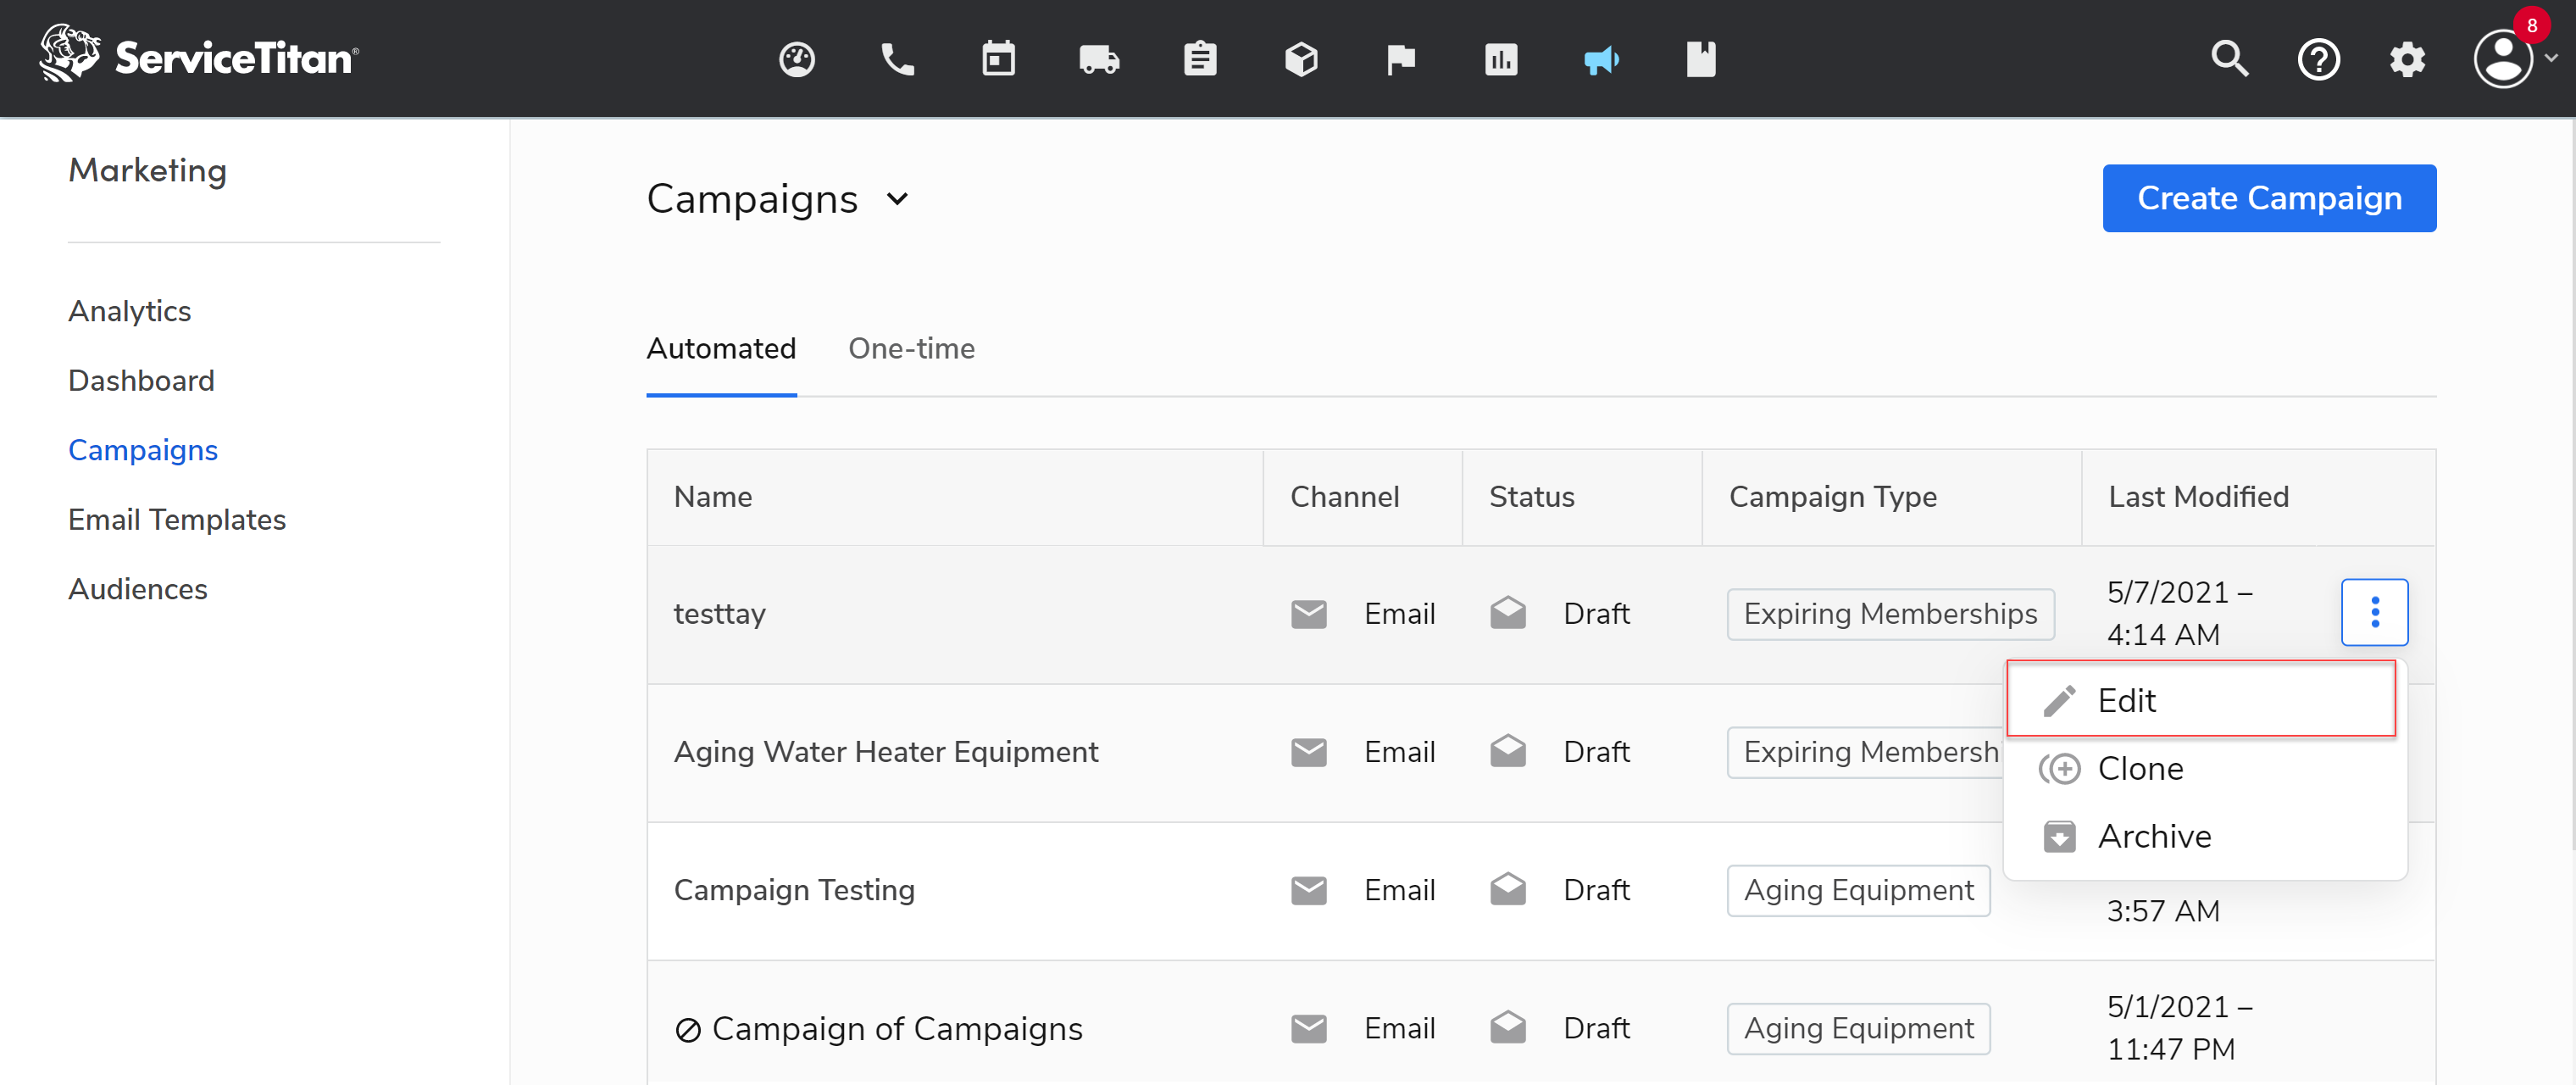Click the search magnifier icon
This screenshot has width=2576, height=1085.
click(x=2229, y=59)
